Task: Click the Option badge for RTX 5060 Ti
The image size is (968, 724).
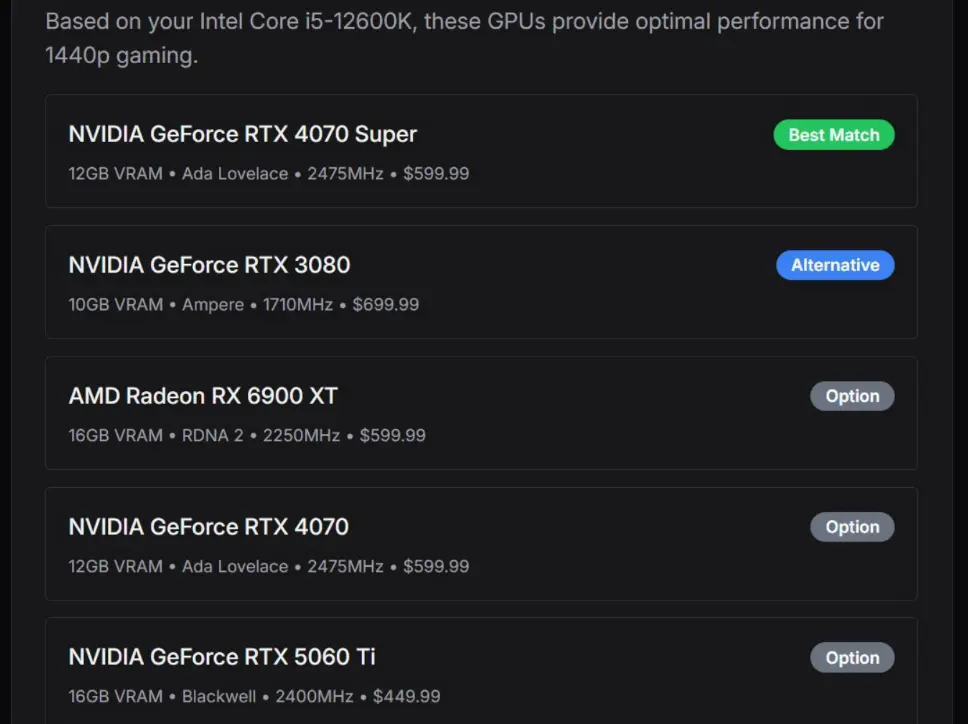Action: click(852, 657)
